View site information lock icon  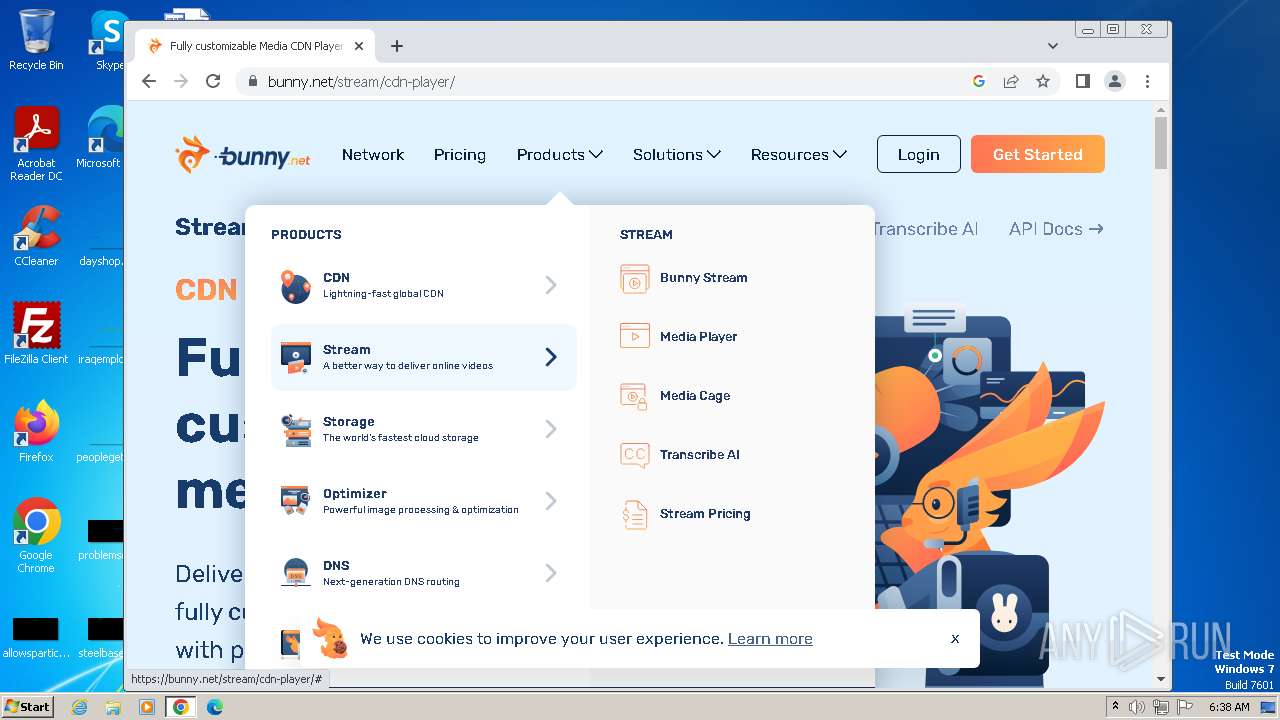click(x=252, y=81)
